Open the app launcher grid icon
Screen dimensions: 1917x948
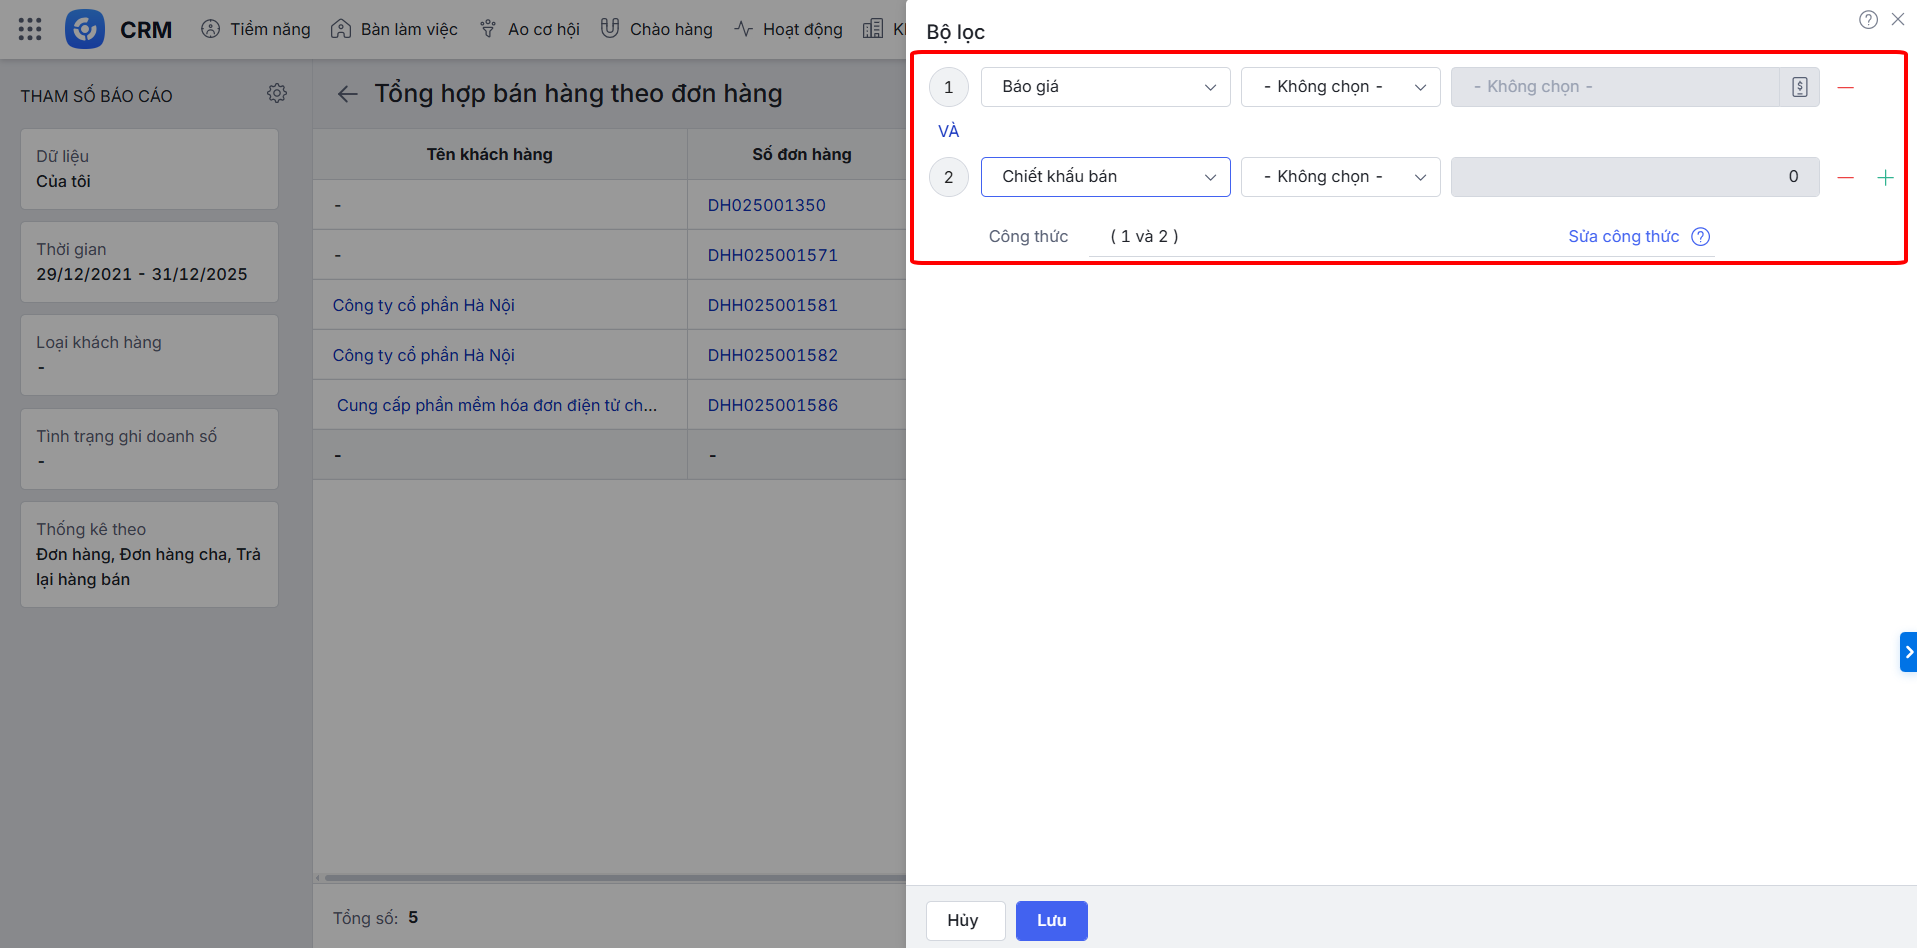(x=30, y=29)
